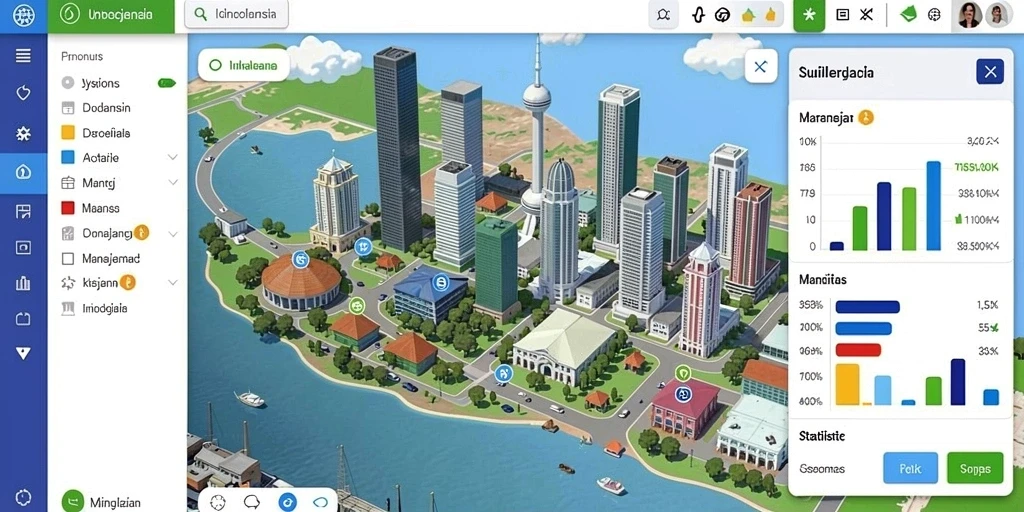Click the red color swatch beside Maanss

pyautogui.click(x=67, y=208)
